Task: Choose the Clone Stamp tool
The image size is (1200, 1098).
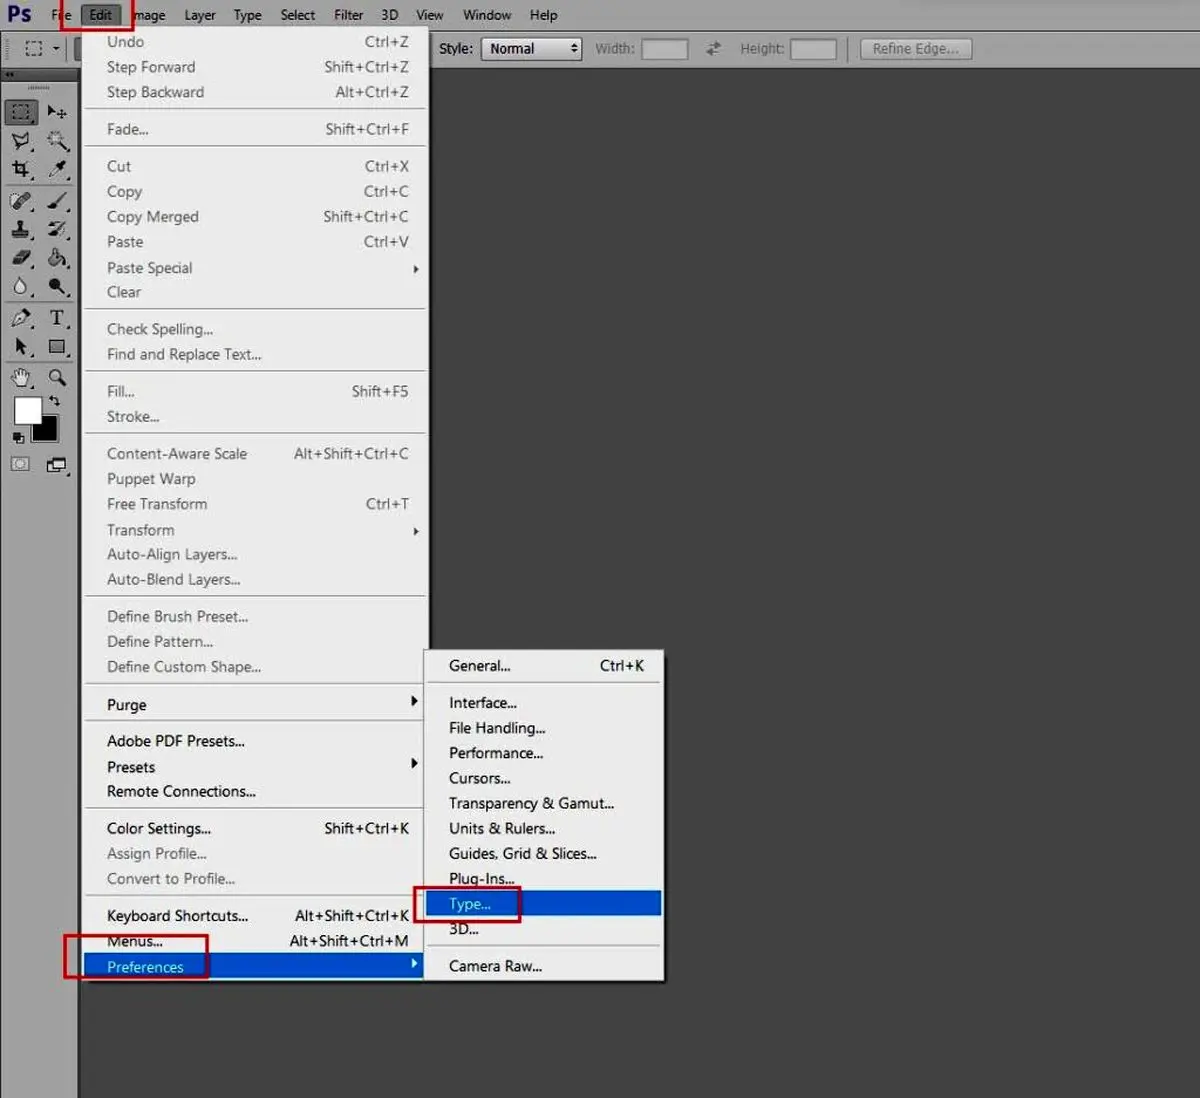Action: pos(21,229)
